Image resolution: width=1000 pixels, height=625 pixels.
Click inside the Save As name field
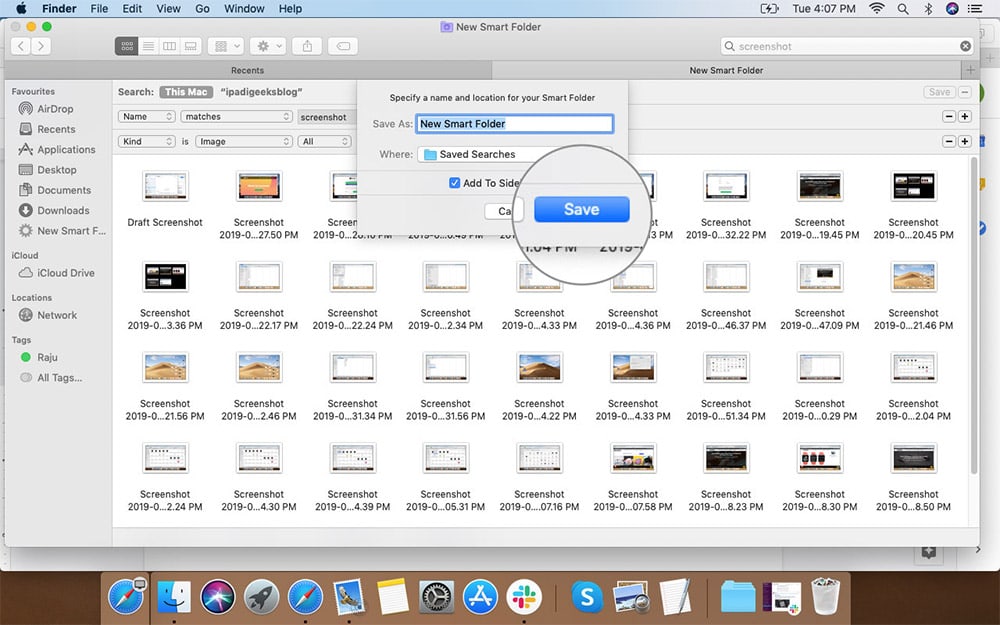[514, 123]
